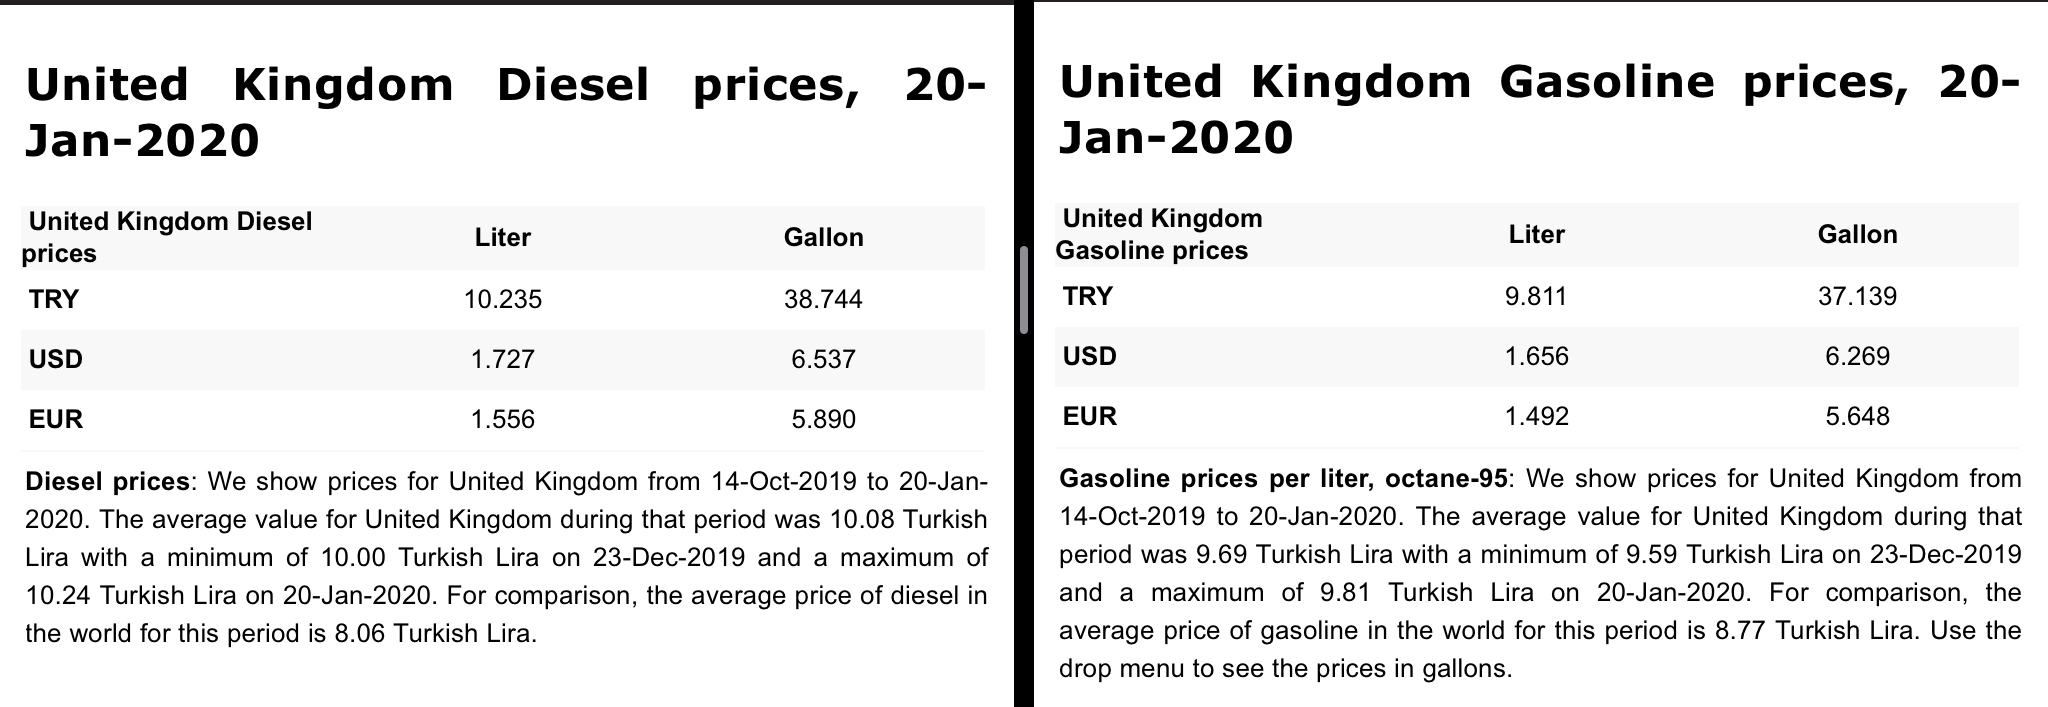Select the TRY row label in Diesel table
The width and height of the screenshot is (2048, 707).
click(x=54, y=299)
